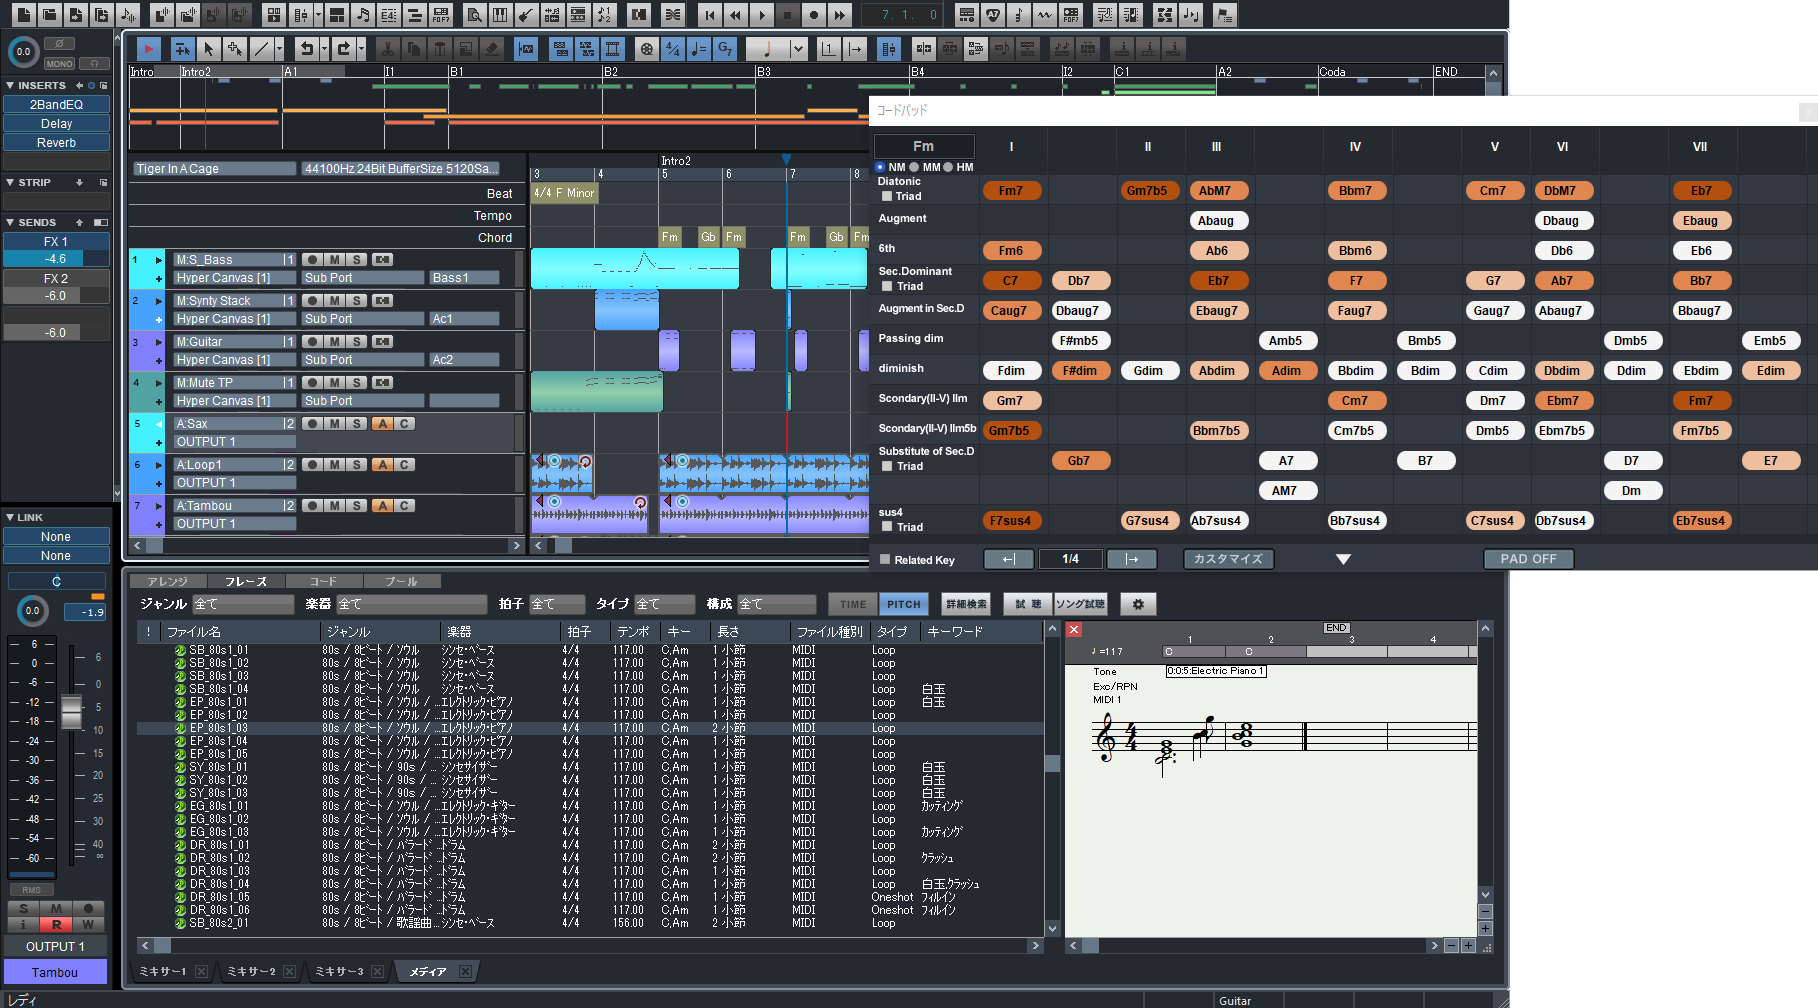Enable the Related Key checkbox
The width and height of the screenshot is (1818, 1008).
(x=885, y=560)
